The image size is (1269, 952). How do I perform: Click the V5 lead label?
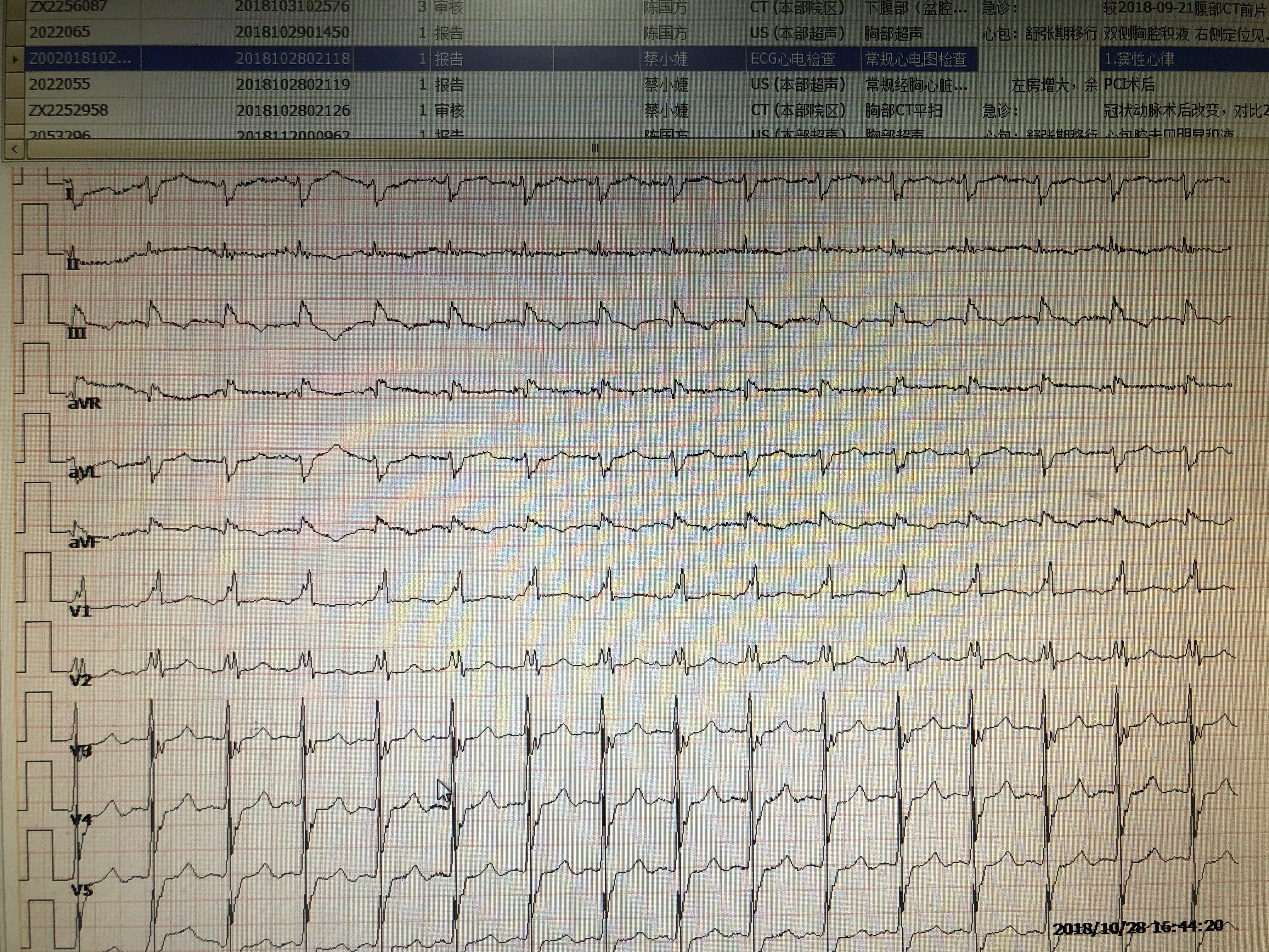(x=81, y=889)
